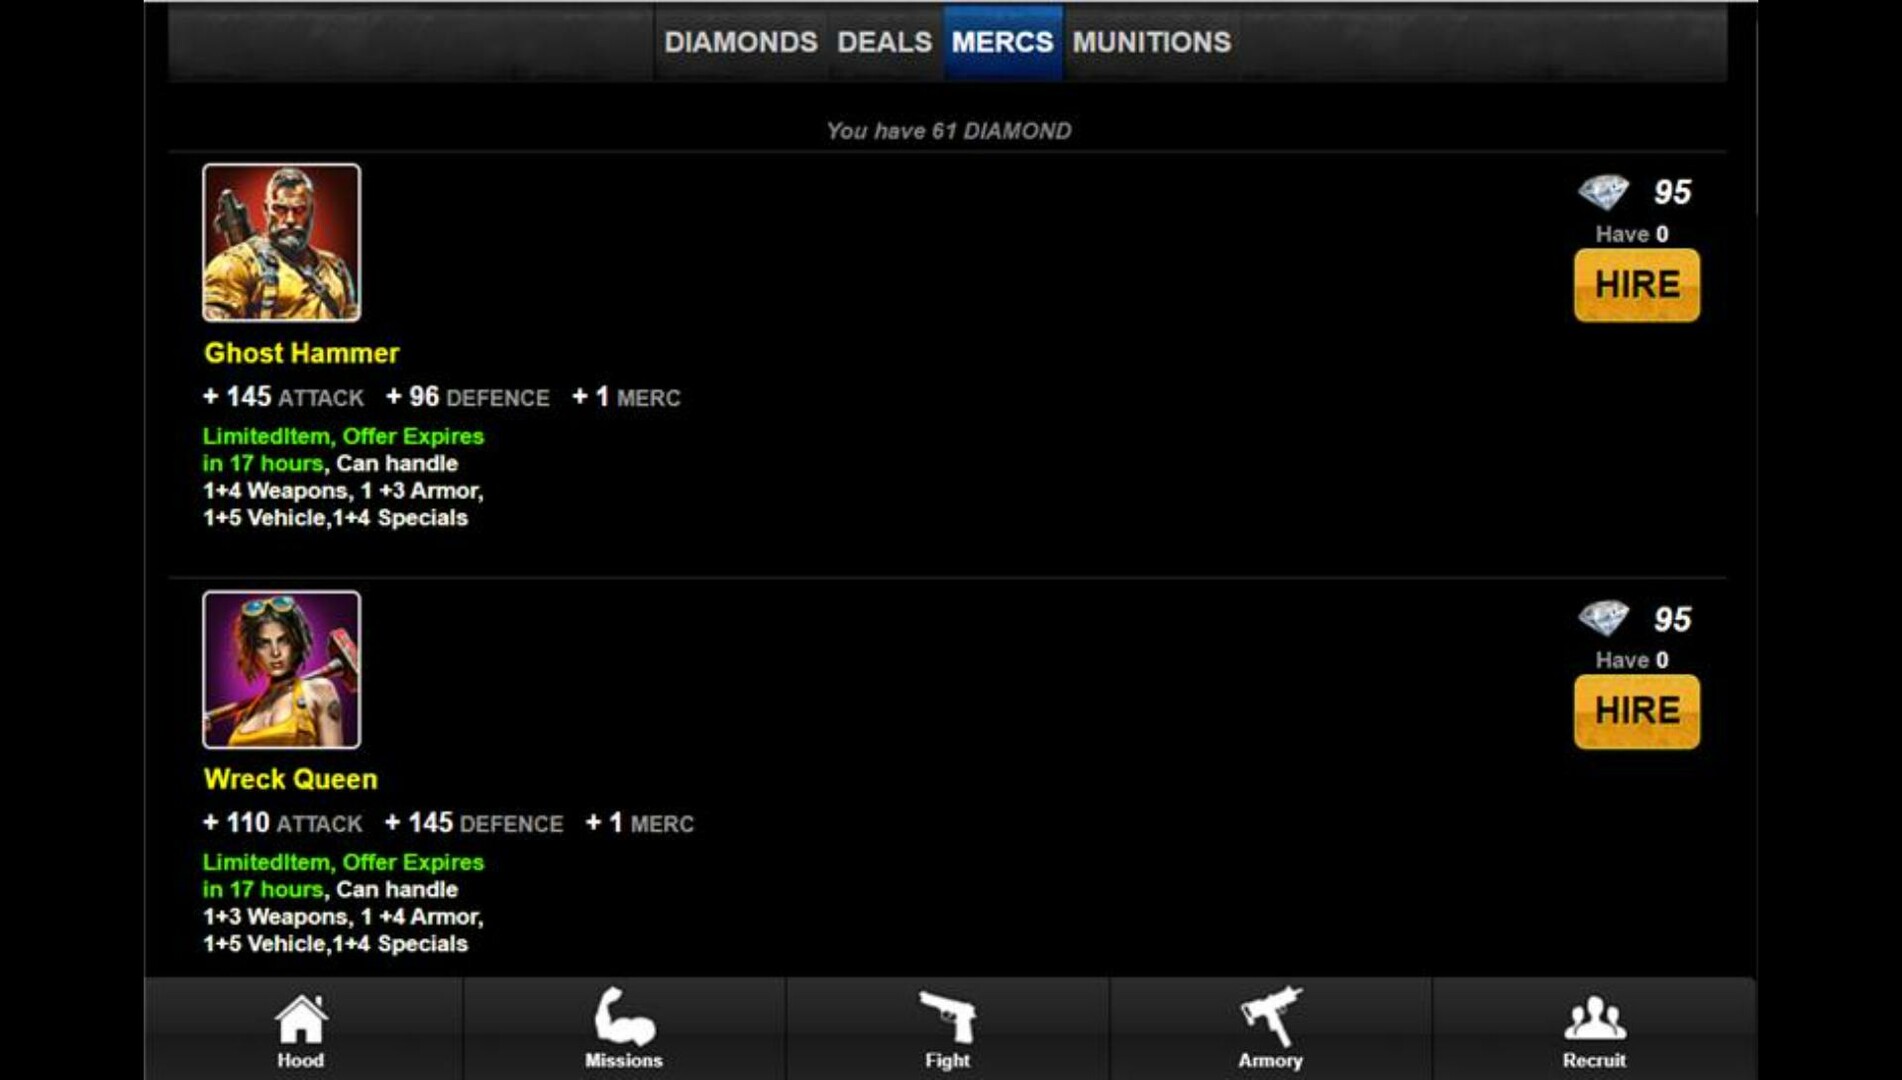Click the You have 61 DIAMOND header

(948, 129)
